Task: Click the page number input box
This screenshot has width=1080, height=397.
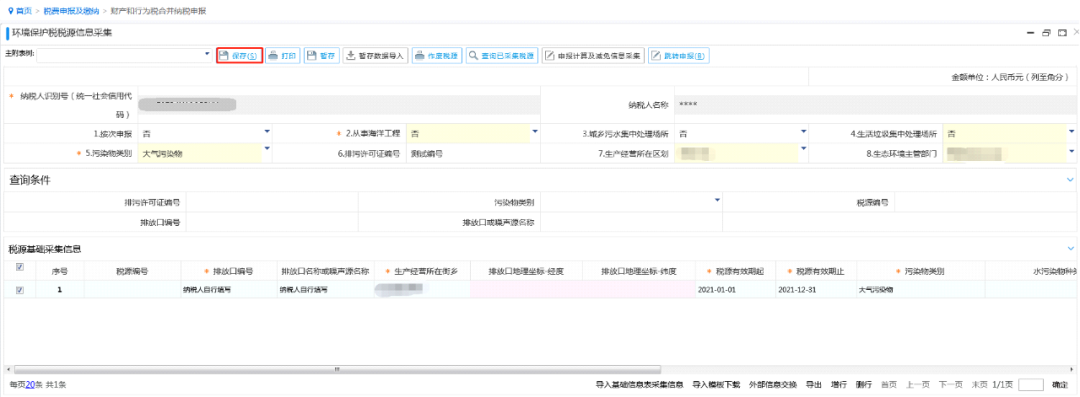Action: pos(1031,385)
